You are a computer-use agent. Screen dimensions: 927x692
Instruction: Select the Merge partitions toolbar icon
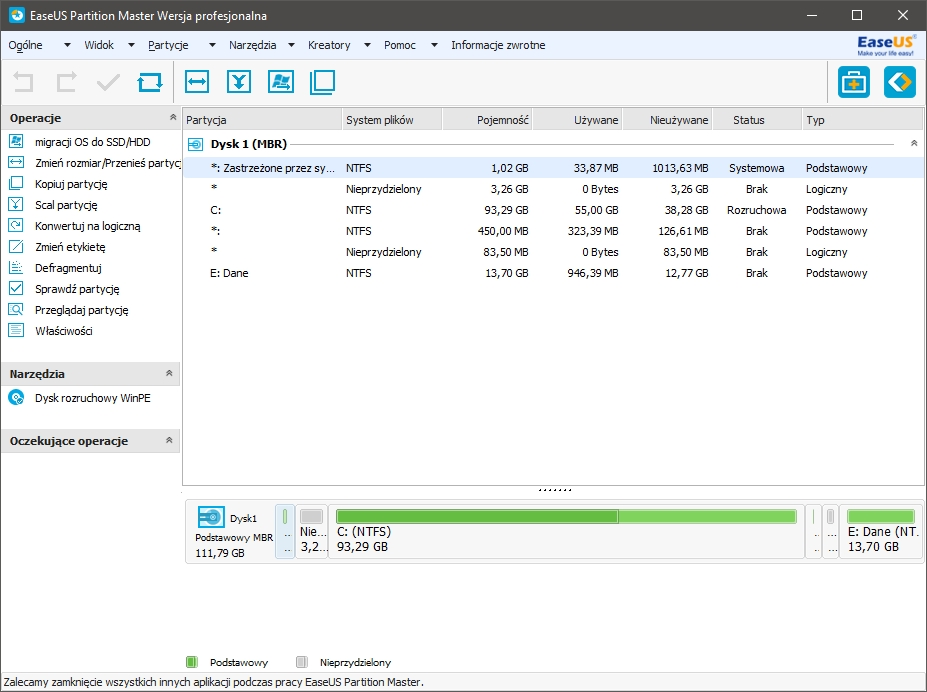tap(239, 82)
